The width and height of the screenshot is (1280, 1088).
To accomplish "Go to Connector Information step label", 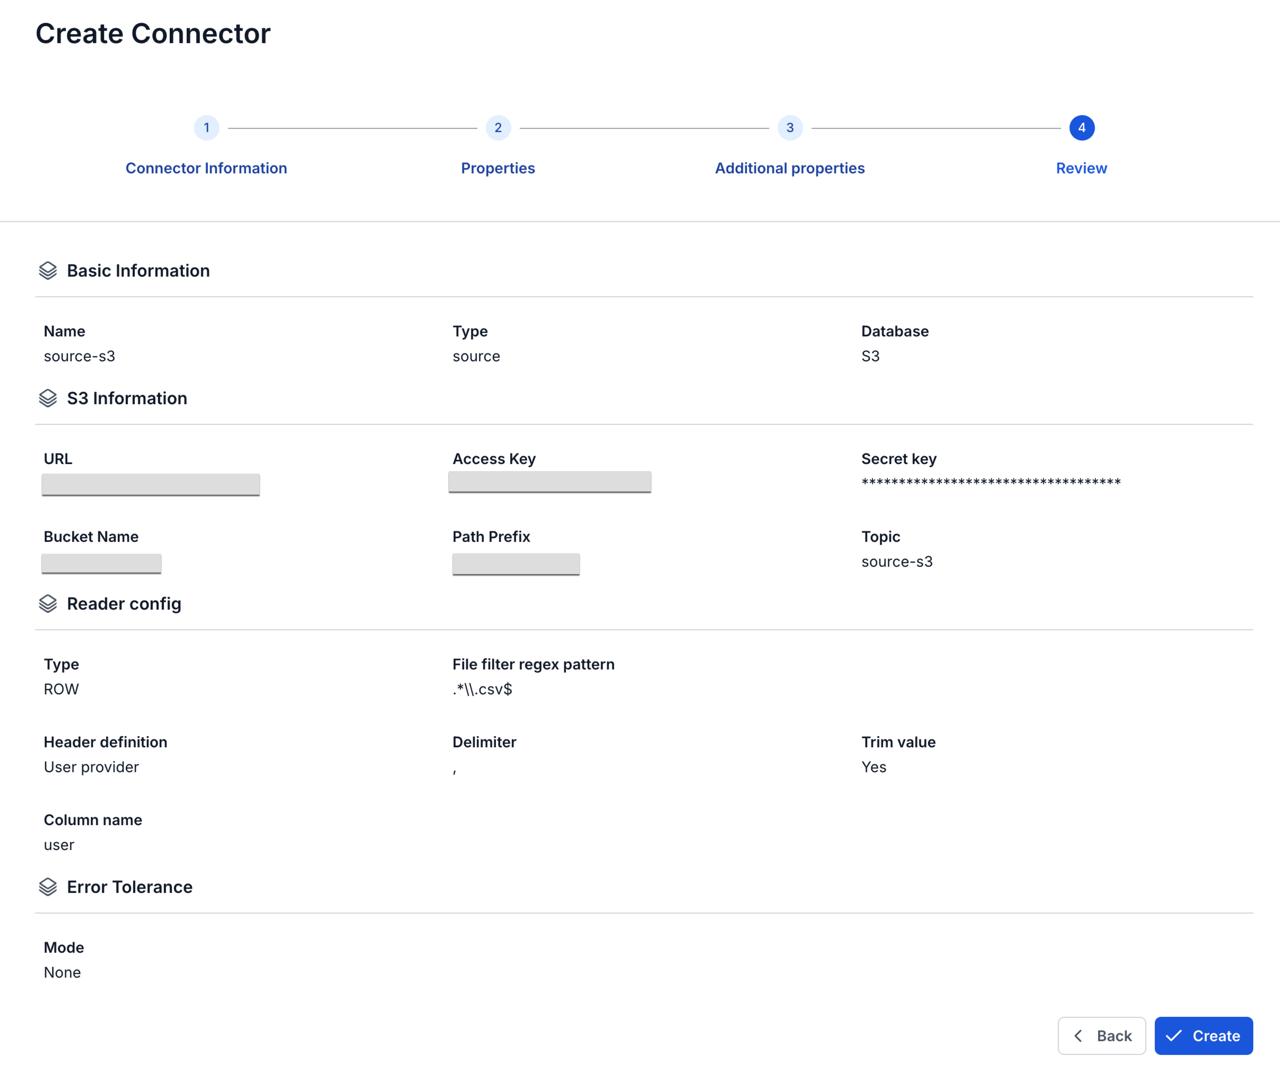I will (x=206, y=168).
